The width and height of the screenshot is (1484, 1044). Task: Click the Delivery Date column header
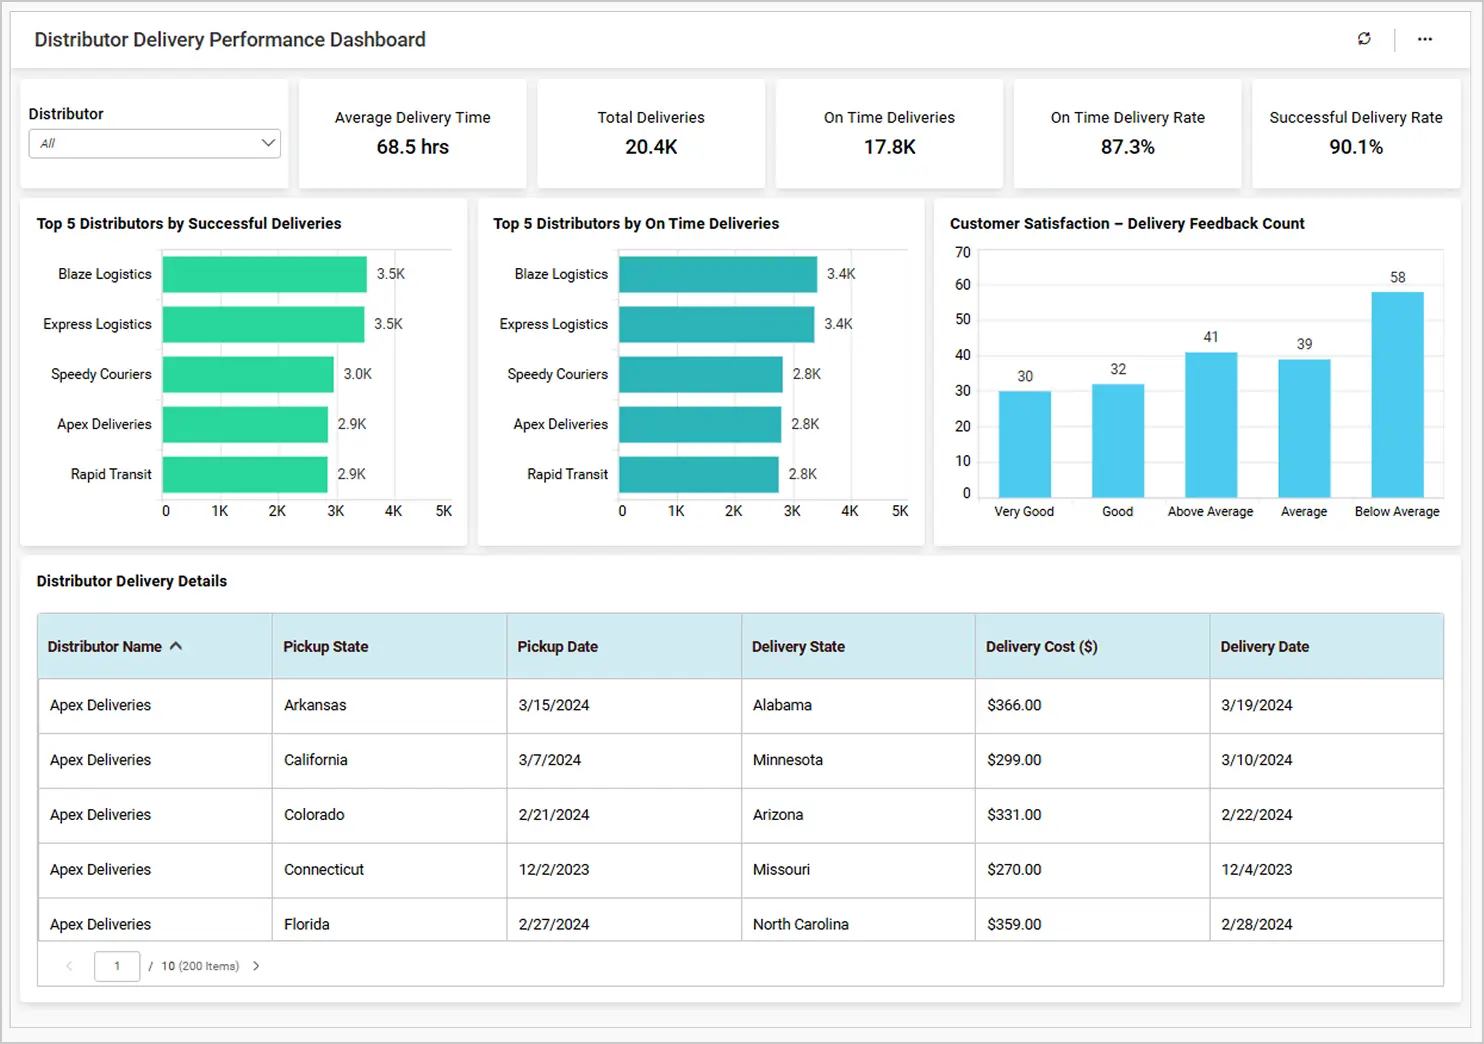(x=1326, y=646)
